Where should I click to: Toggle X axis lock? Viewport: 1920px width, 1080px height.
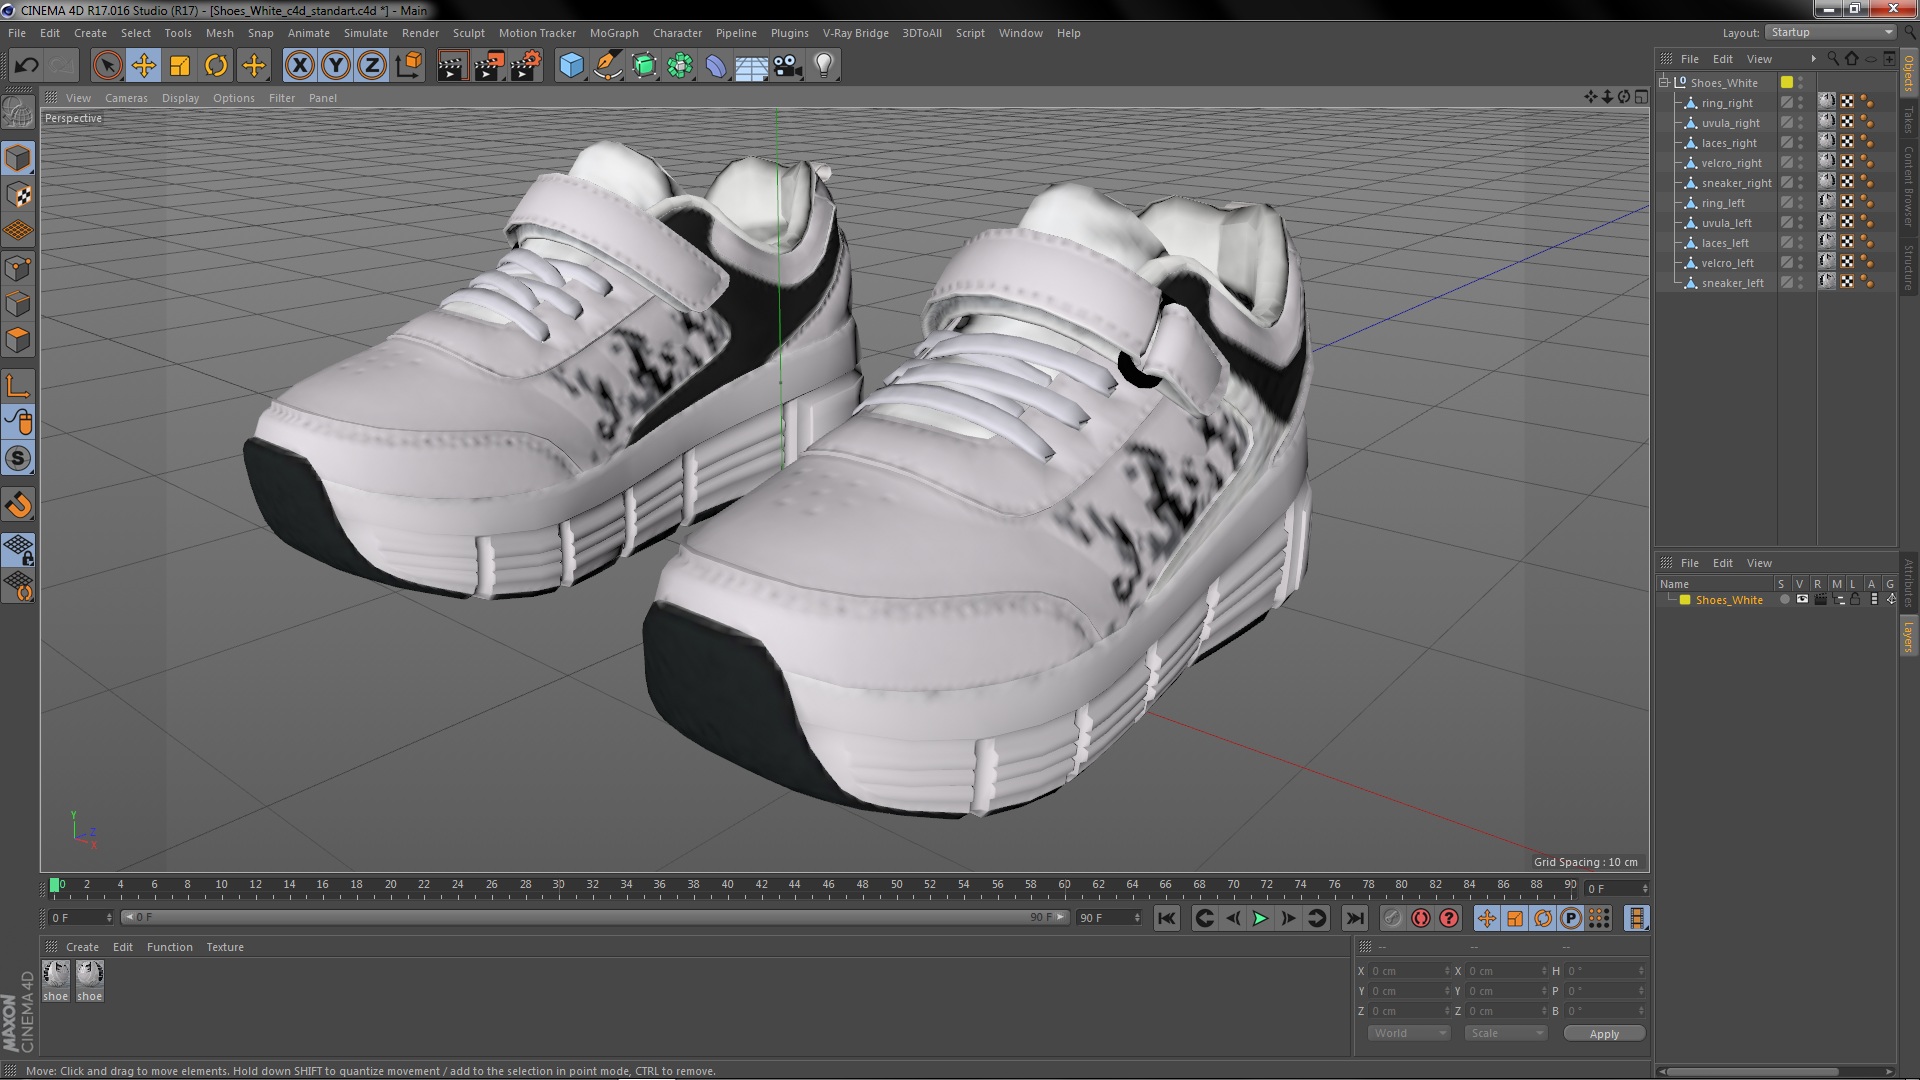(x=299, y=66)
